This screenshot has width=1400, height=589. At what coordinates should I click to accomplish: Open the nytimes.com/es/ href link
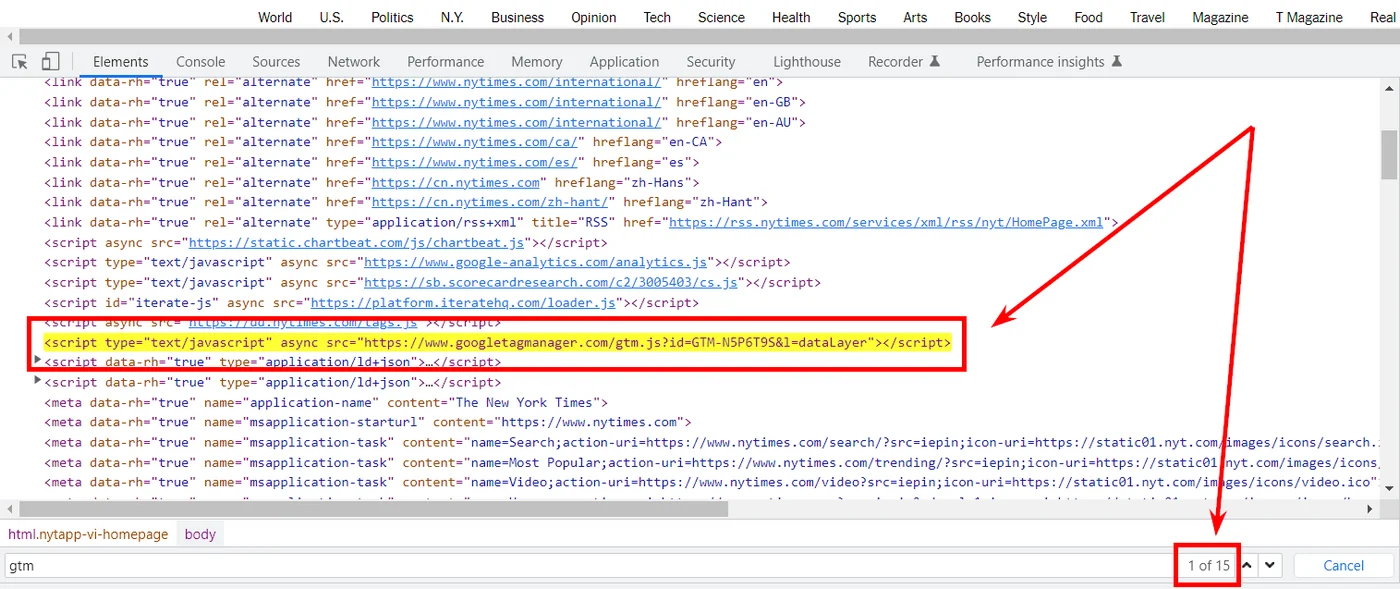pyautogui.click(x=475, y=162)
